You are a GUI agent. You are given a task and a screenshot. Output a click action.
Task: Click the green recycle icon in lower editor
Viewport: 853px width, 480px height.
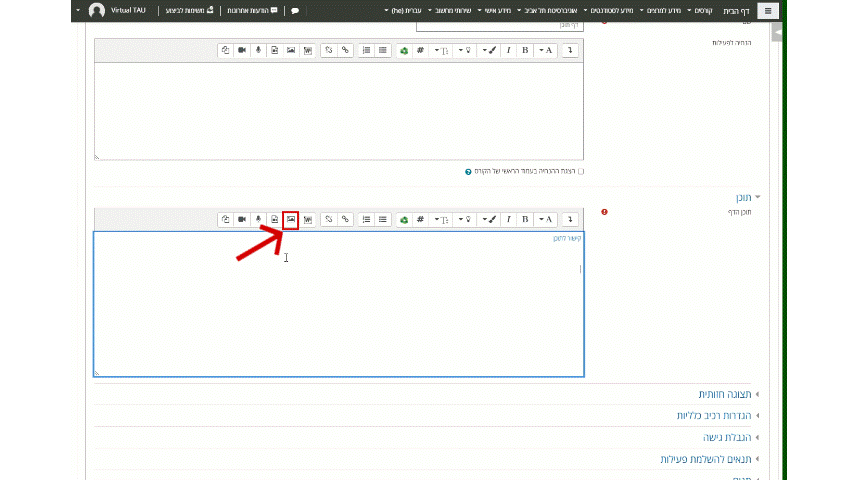pyautogui.click(x=404, y=219)
